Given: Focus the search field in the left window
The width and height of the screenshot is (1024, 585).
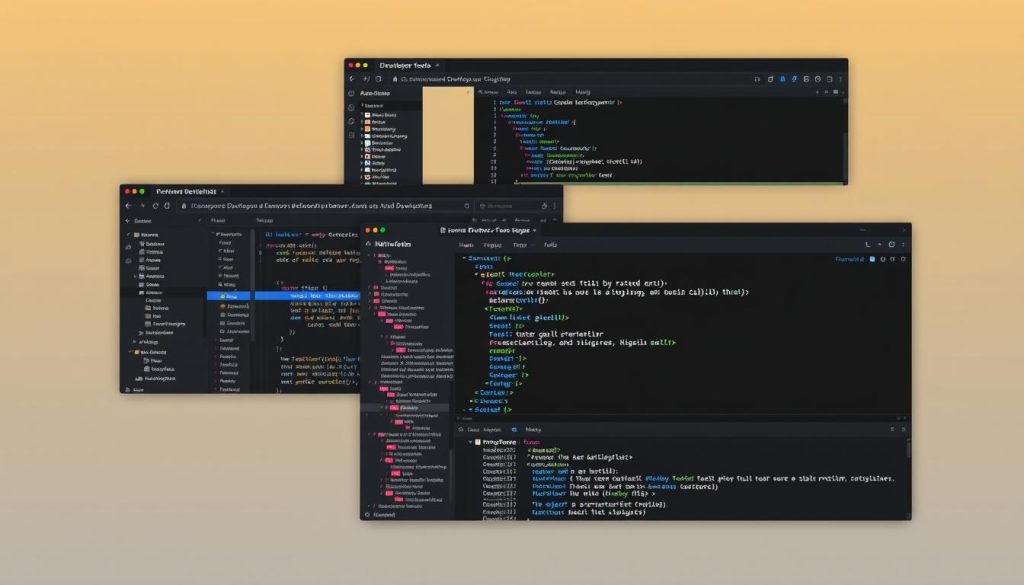Looking at the screenshot, I should point(509,206).
